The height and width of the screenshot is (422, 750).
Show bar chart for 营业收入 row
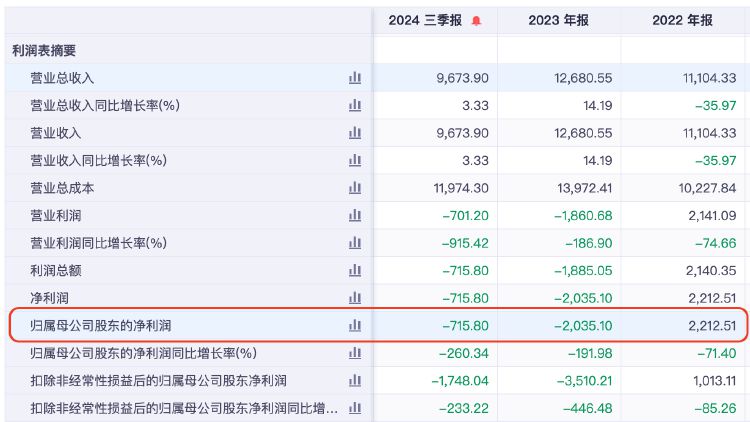[x=355, y=133]
